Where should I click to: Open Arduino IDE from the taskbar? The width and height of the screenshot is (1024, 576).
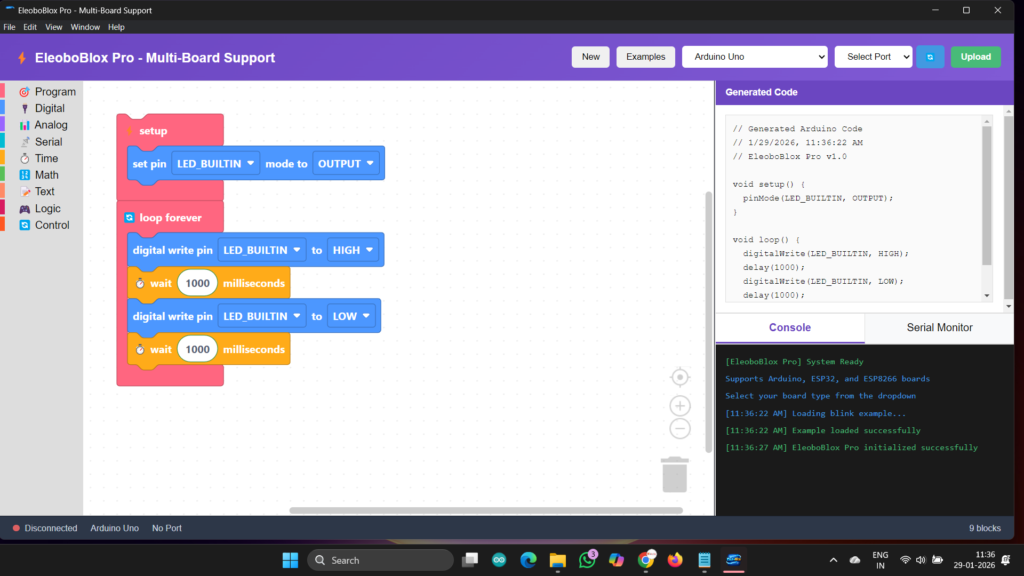[x=499, y=560]
